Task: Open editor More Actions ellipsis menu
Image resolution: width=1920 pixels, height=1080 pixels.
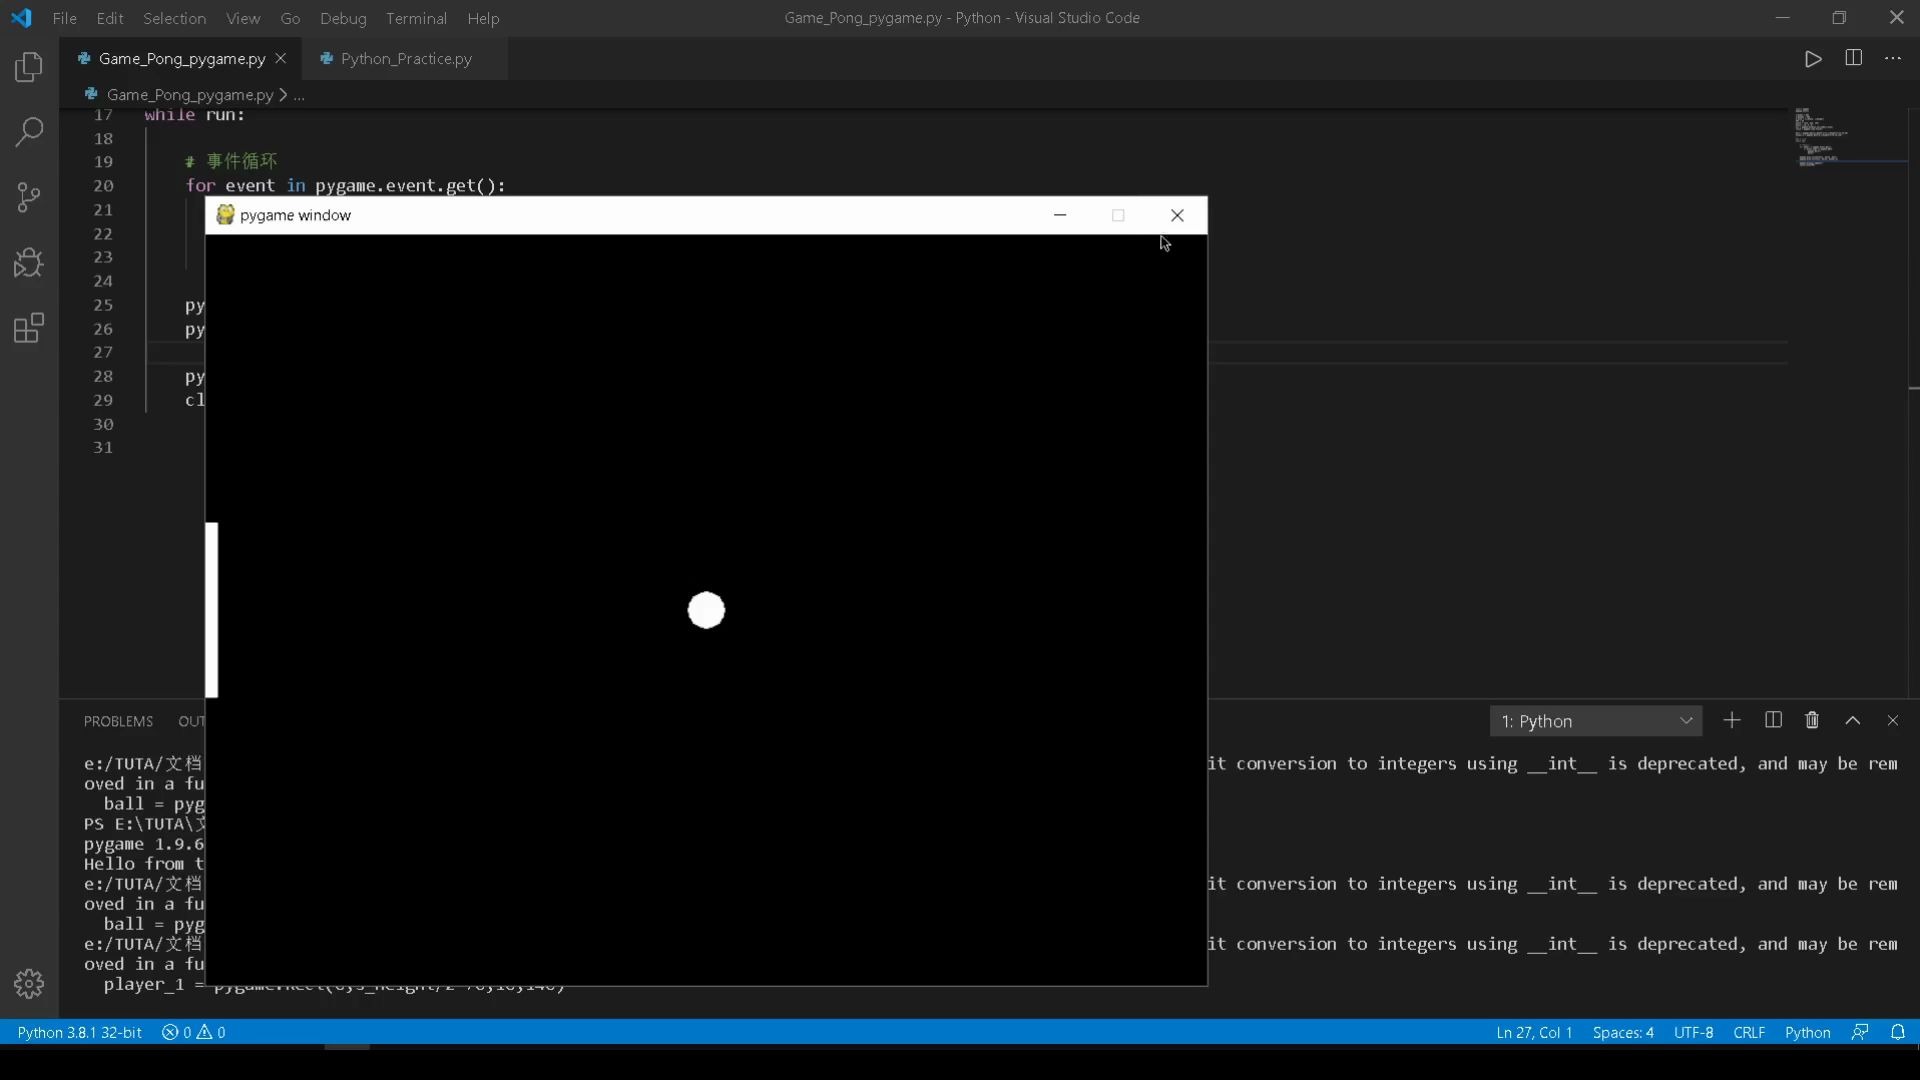Action: pos(1892,59)
